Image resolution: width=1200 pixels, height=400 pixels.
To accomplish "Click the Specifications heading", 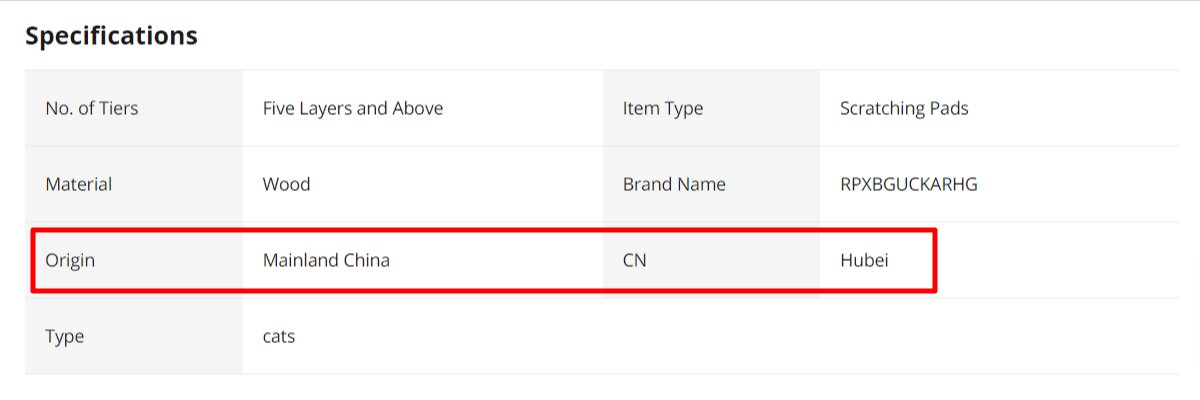I will coord(111,36).
